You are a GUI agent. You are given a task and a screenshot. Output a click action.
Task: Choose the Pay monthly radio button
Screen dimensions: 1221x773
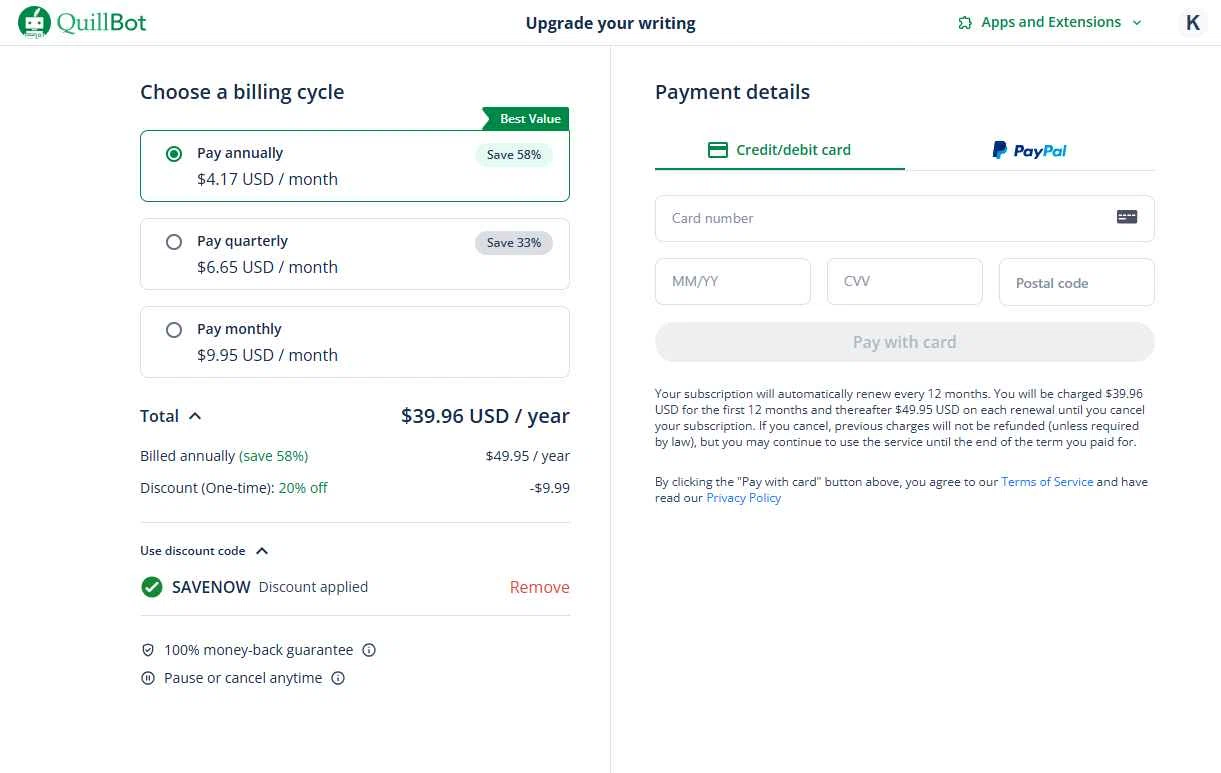174,330
